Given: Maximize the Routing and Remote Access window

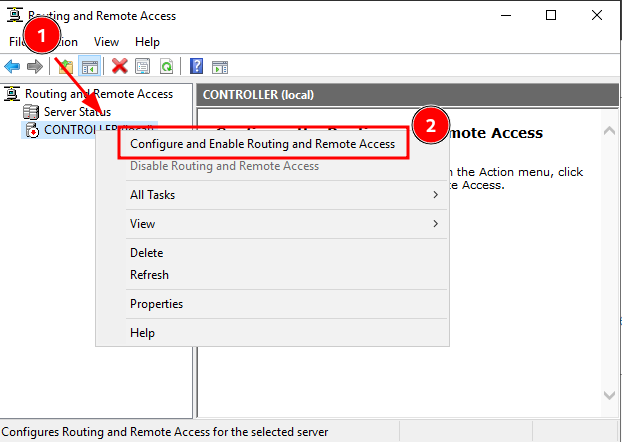Looking at the screenshot, I should click(551, 15).
